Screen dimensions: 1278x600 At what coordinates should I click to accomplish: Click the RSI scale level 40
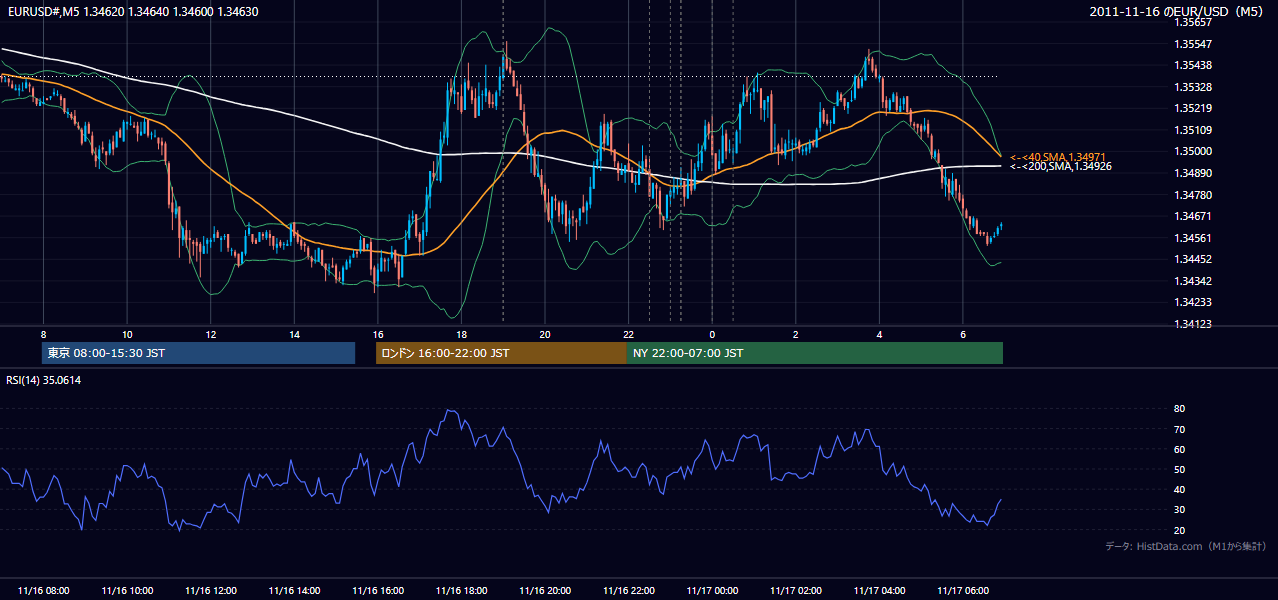[x=1179, y=490]
